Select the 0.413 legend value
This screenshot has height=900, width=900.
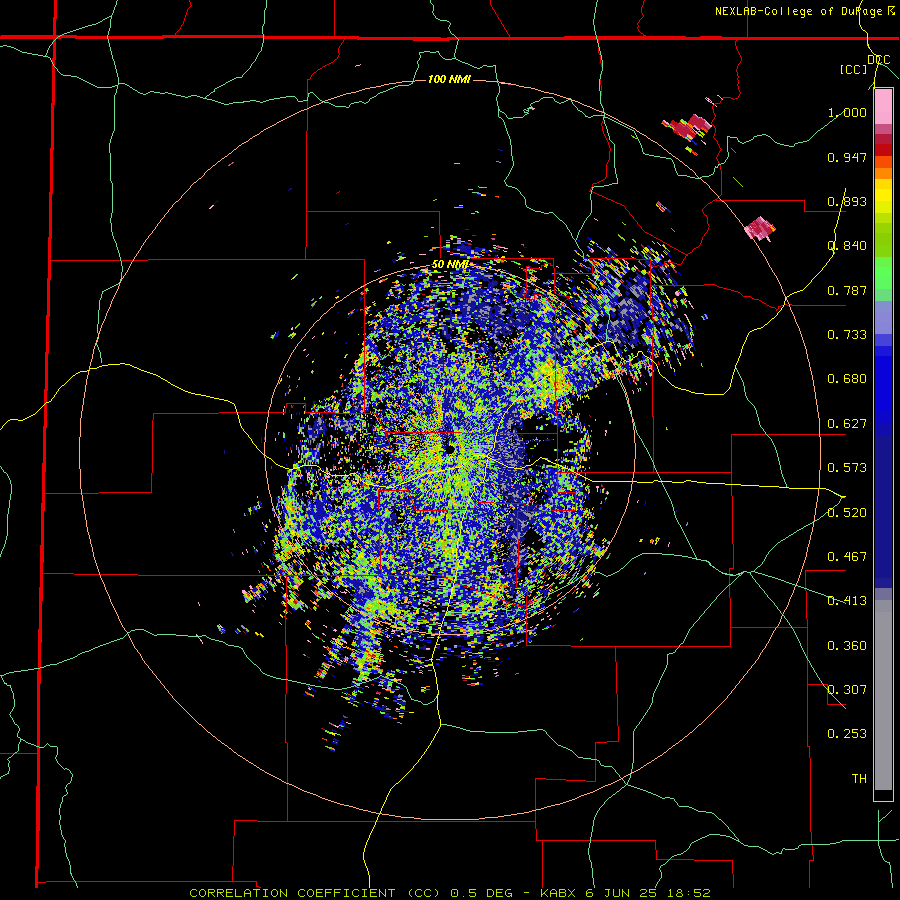pos(847,601)
